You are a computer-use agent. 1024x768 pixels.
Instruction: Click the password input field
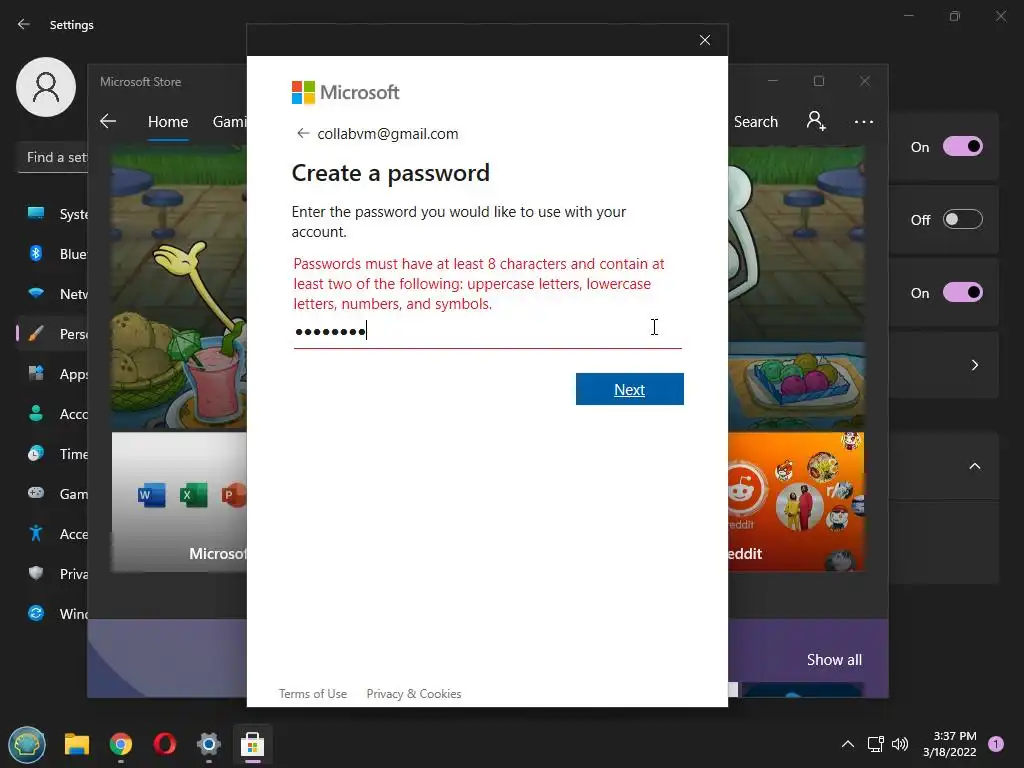tap(487, 331)
